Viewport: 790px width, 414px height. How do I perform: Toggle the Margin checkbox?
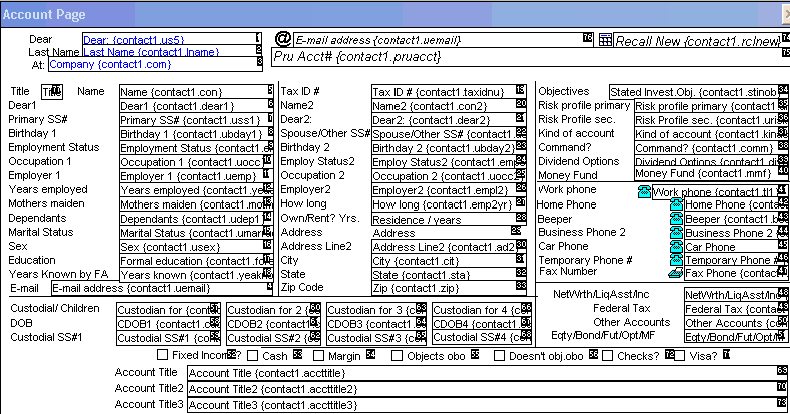(318, 355)
